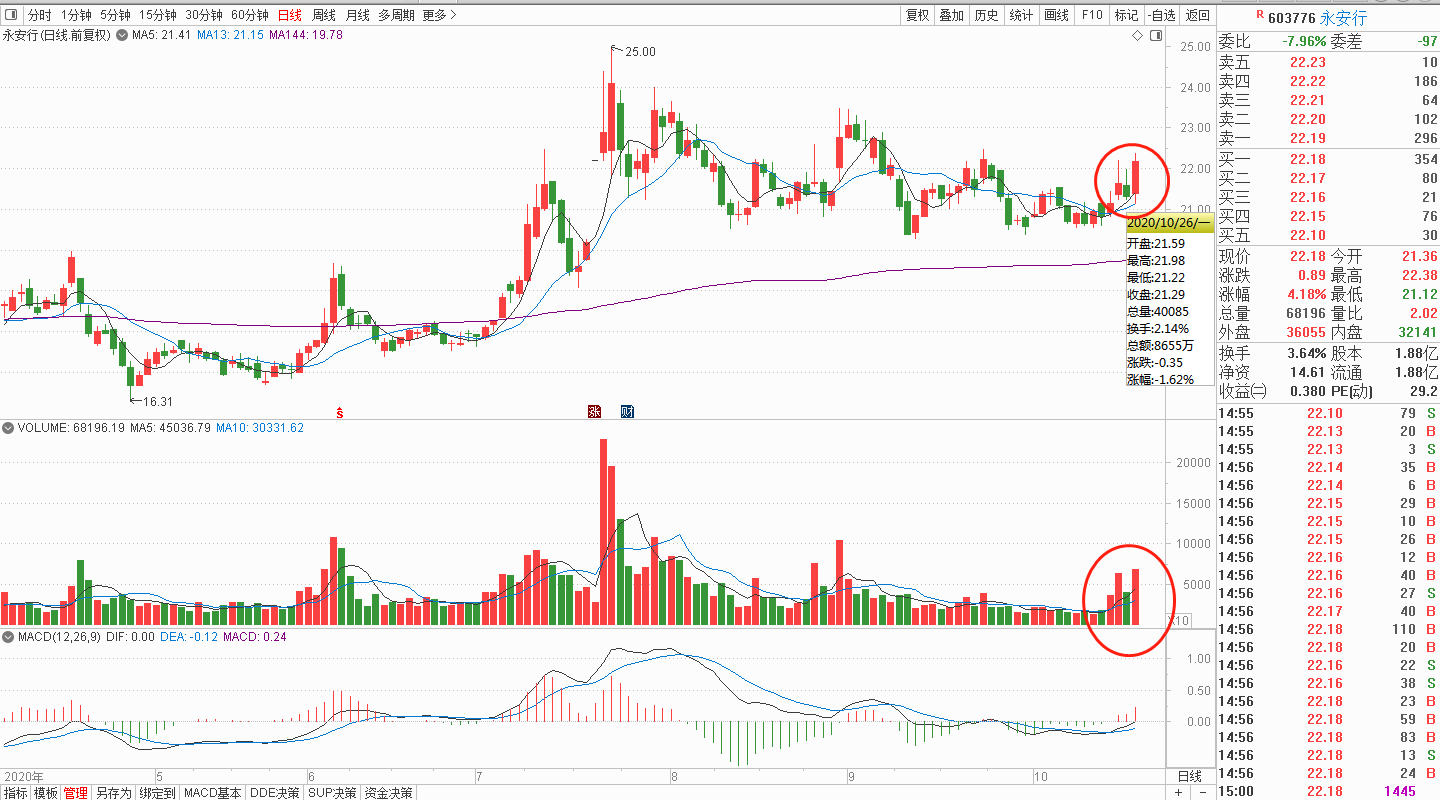Expand the VOLUME indicator dropdown arrow

(x=8, y=428)
